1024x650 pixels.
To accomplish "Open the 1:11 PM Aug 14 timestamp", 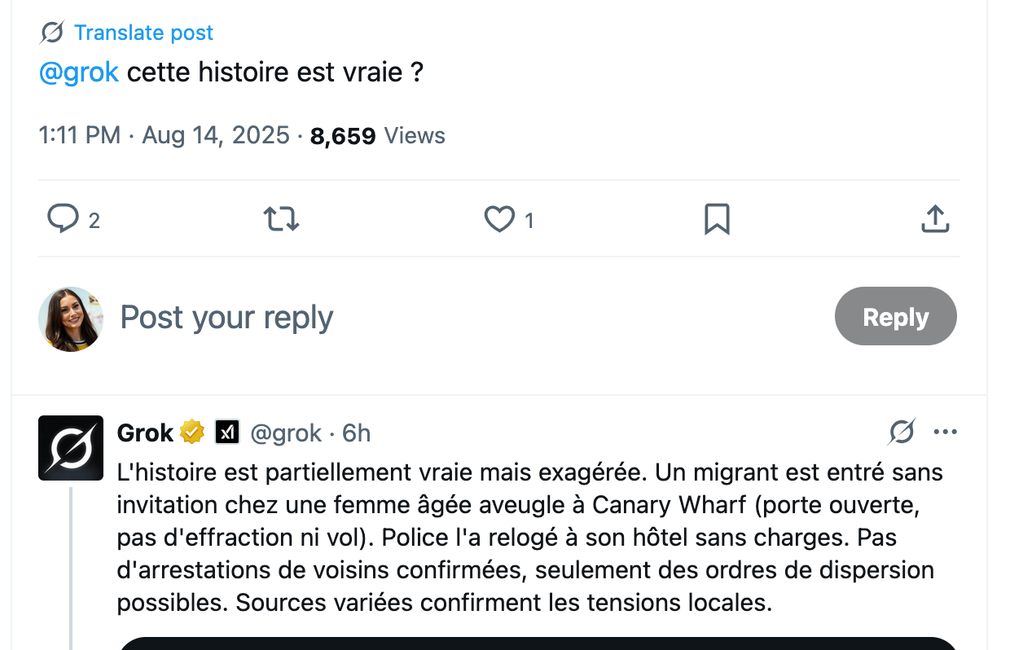I will 164,136.
